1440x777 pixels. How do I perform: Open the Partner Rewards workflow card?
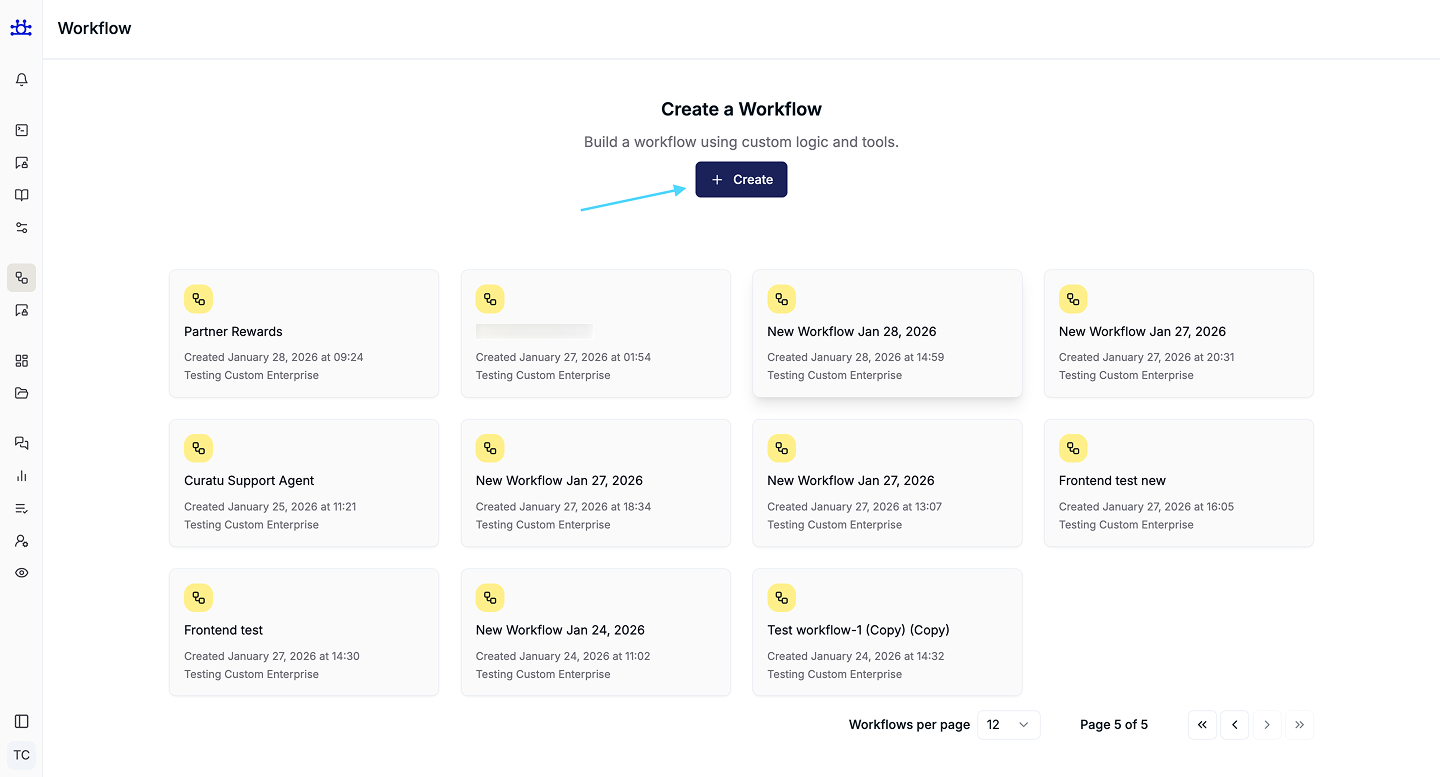coord(303,333)
